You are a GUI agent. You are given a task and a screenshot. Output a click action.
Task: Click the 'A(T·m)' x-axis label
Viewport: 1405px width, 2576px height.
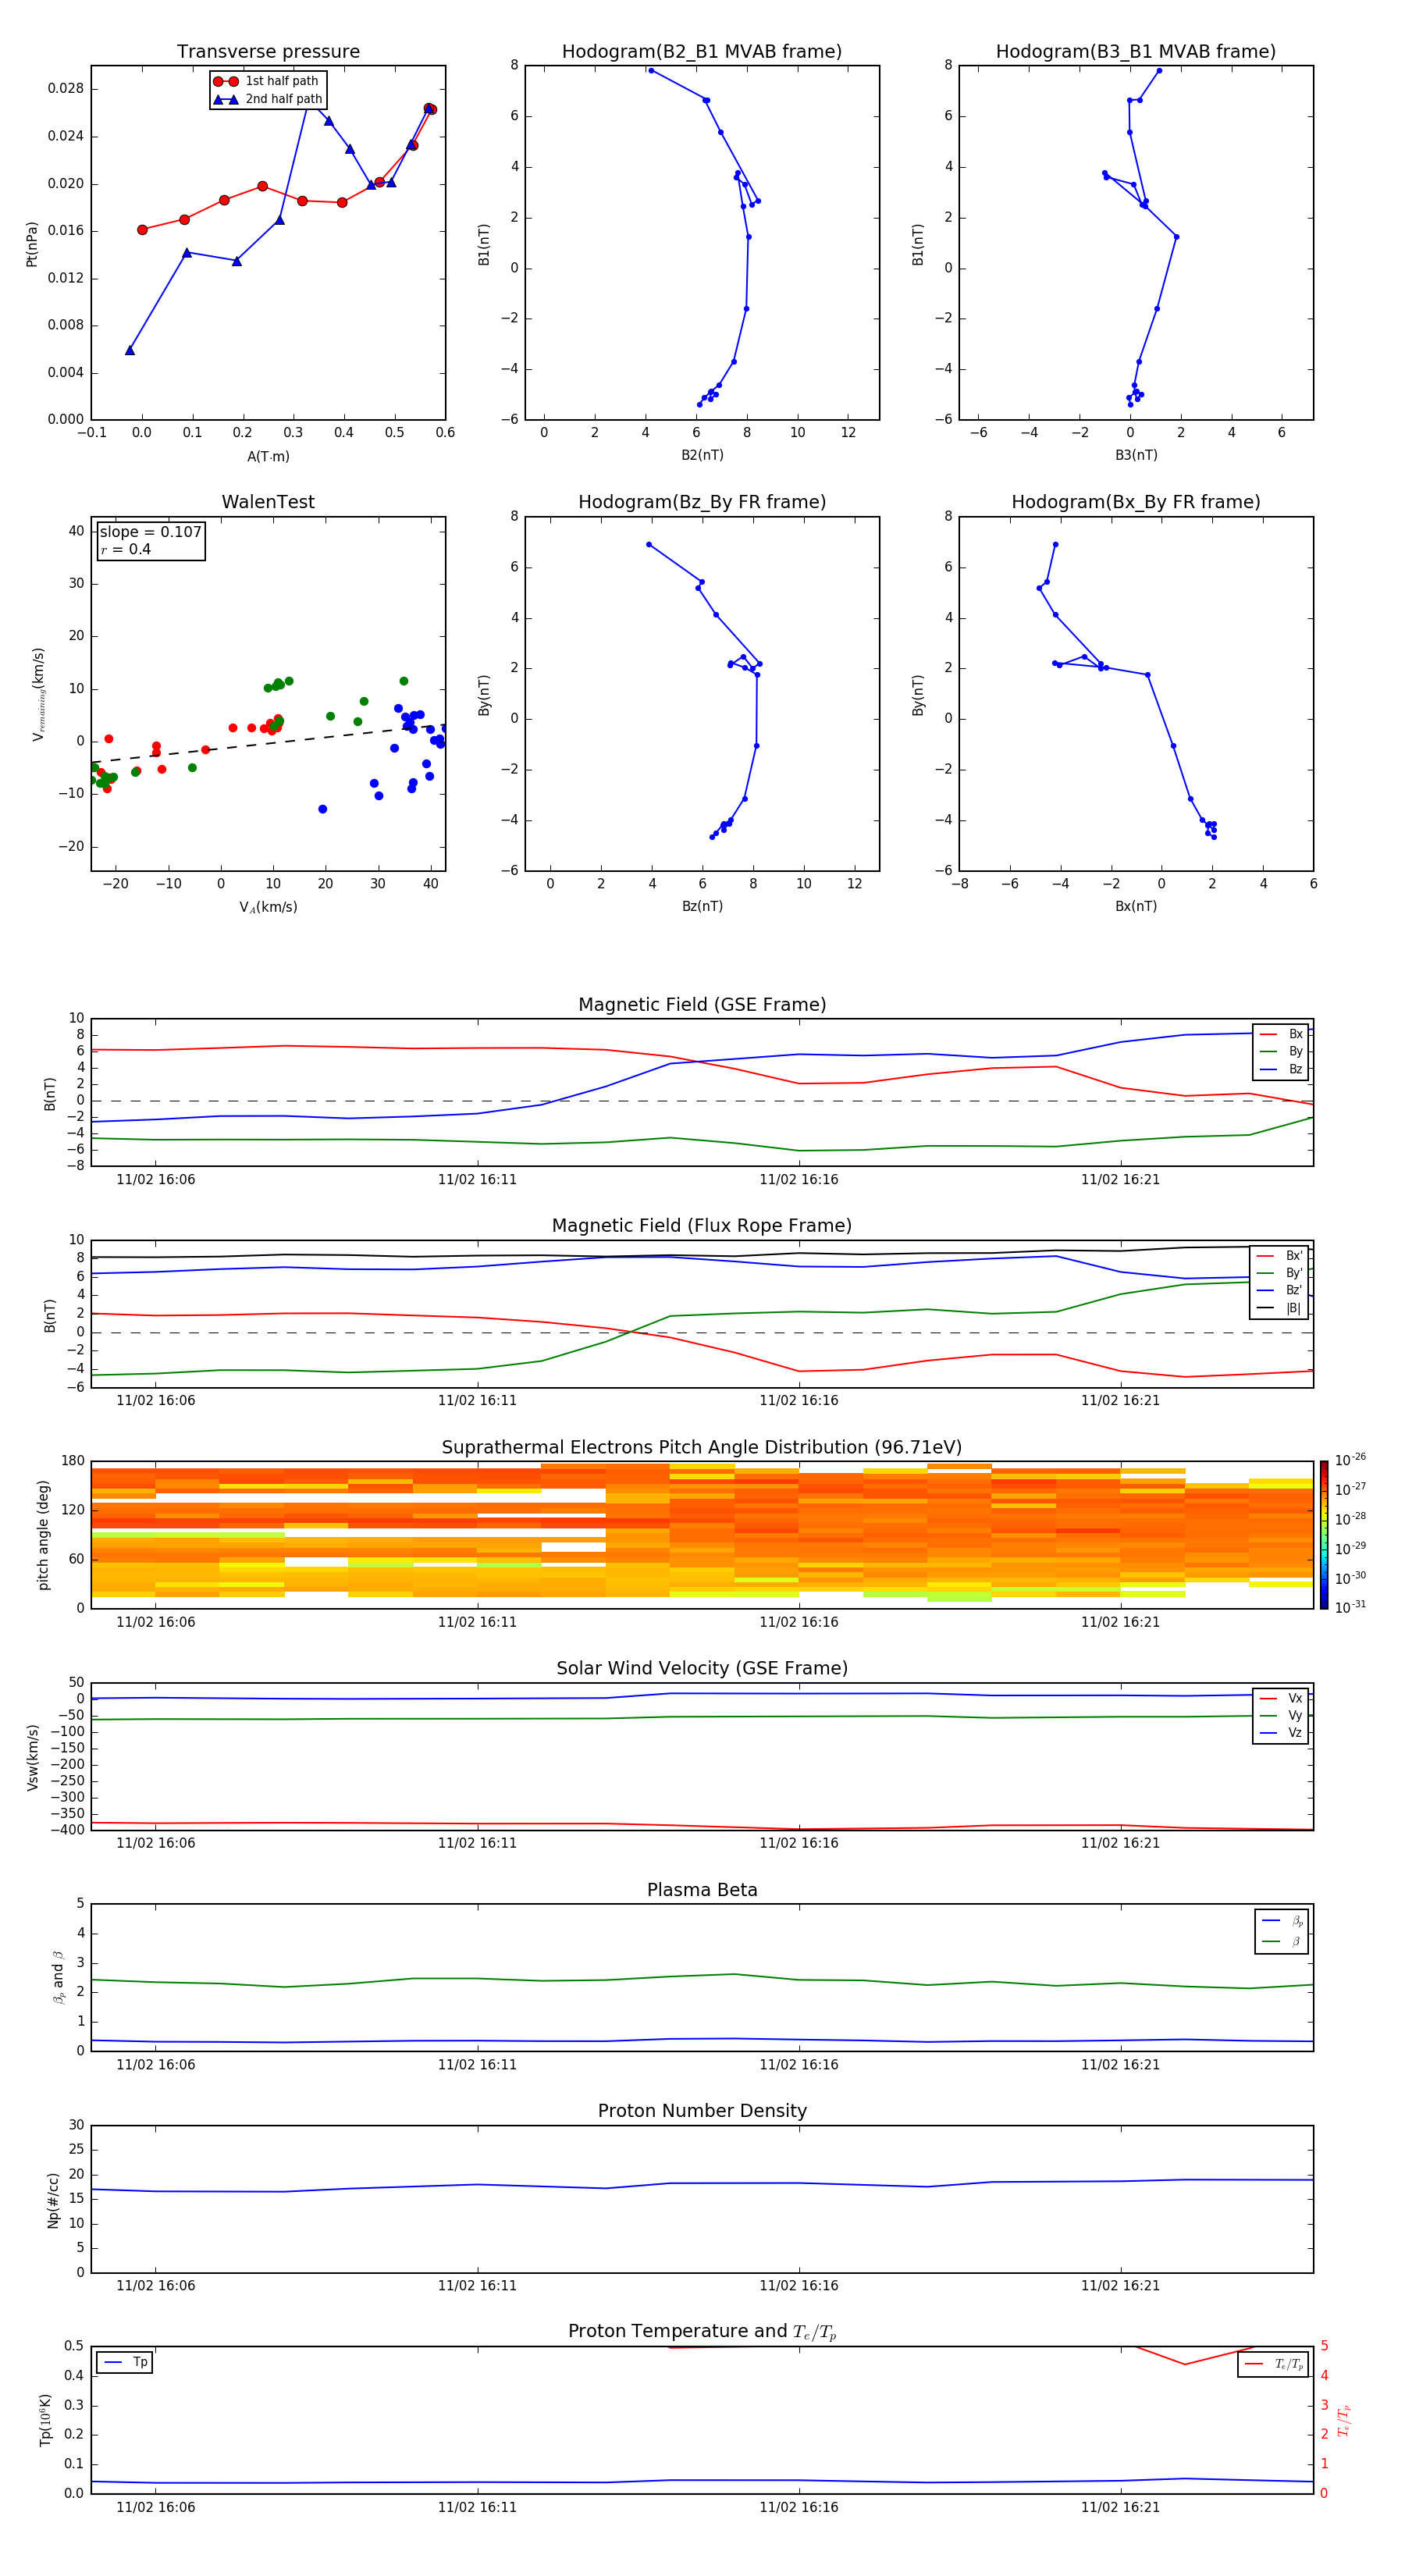tap(268, 457)
